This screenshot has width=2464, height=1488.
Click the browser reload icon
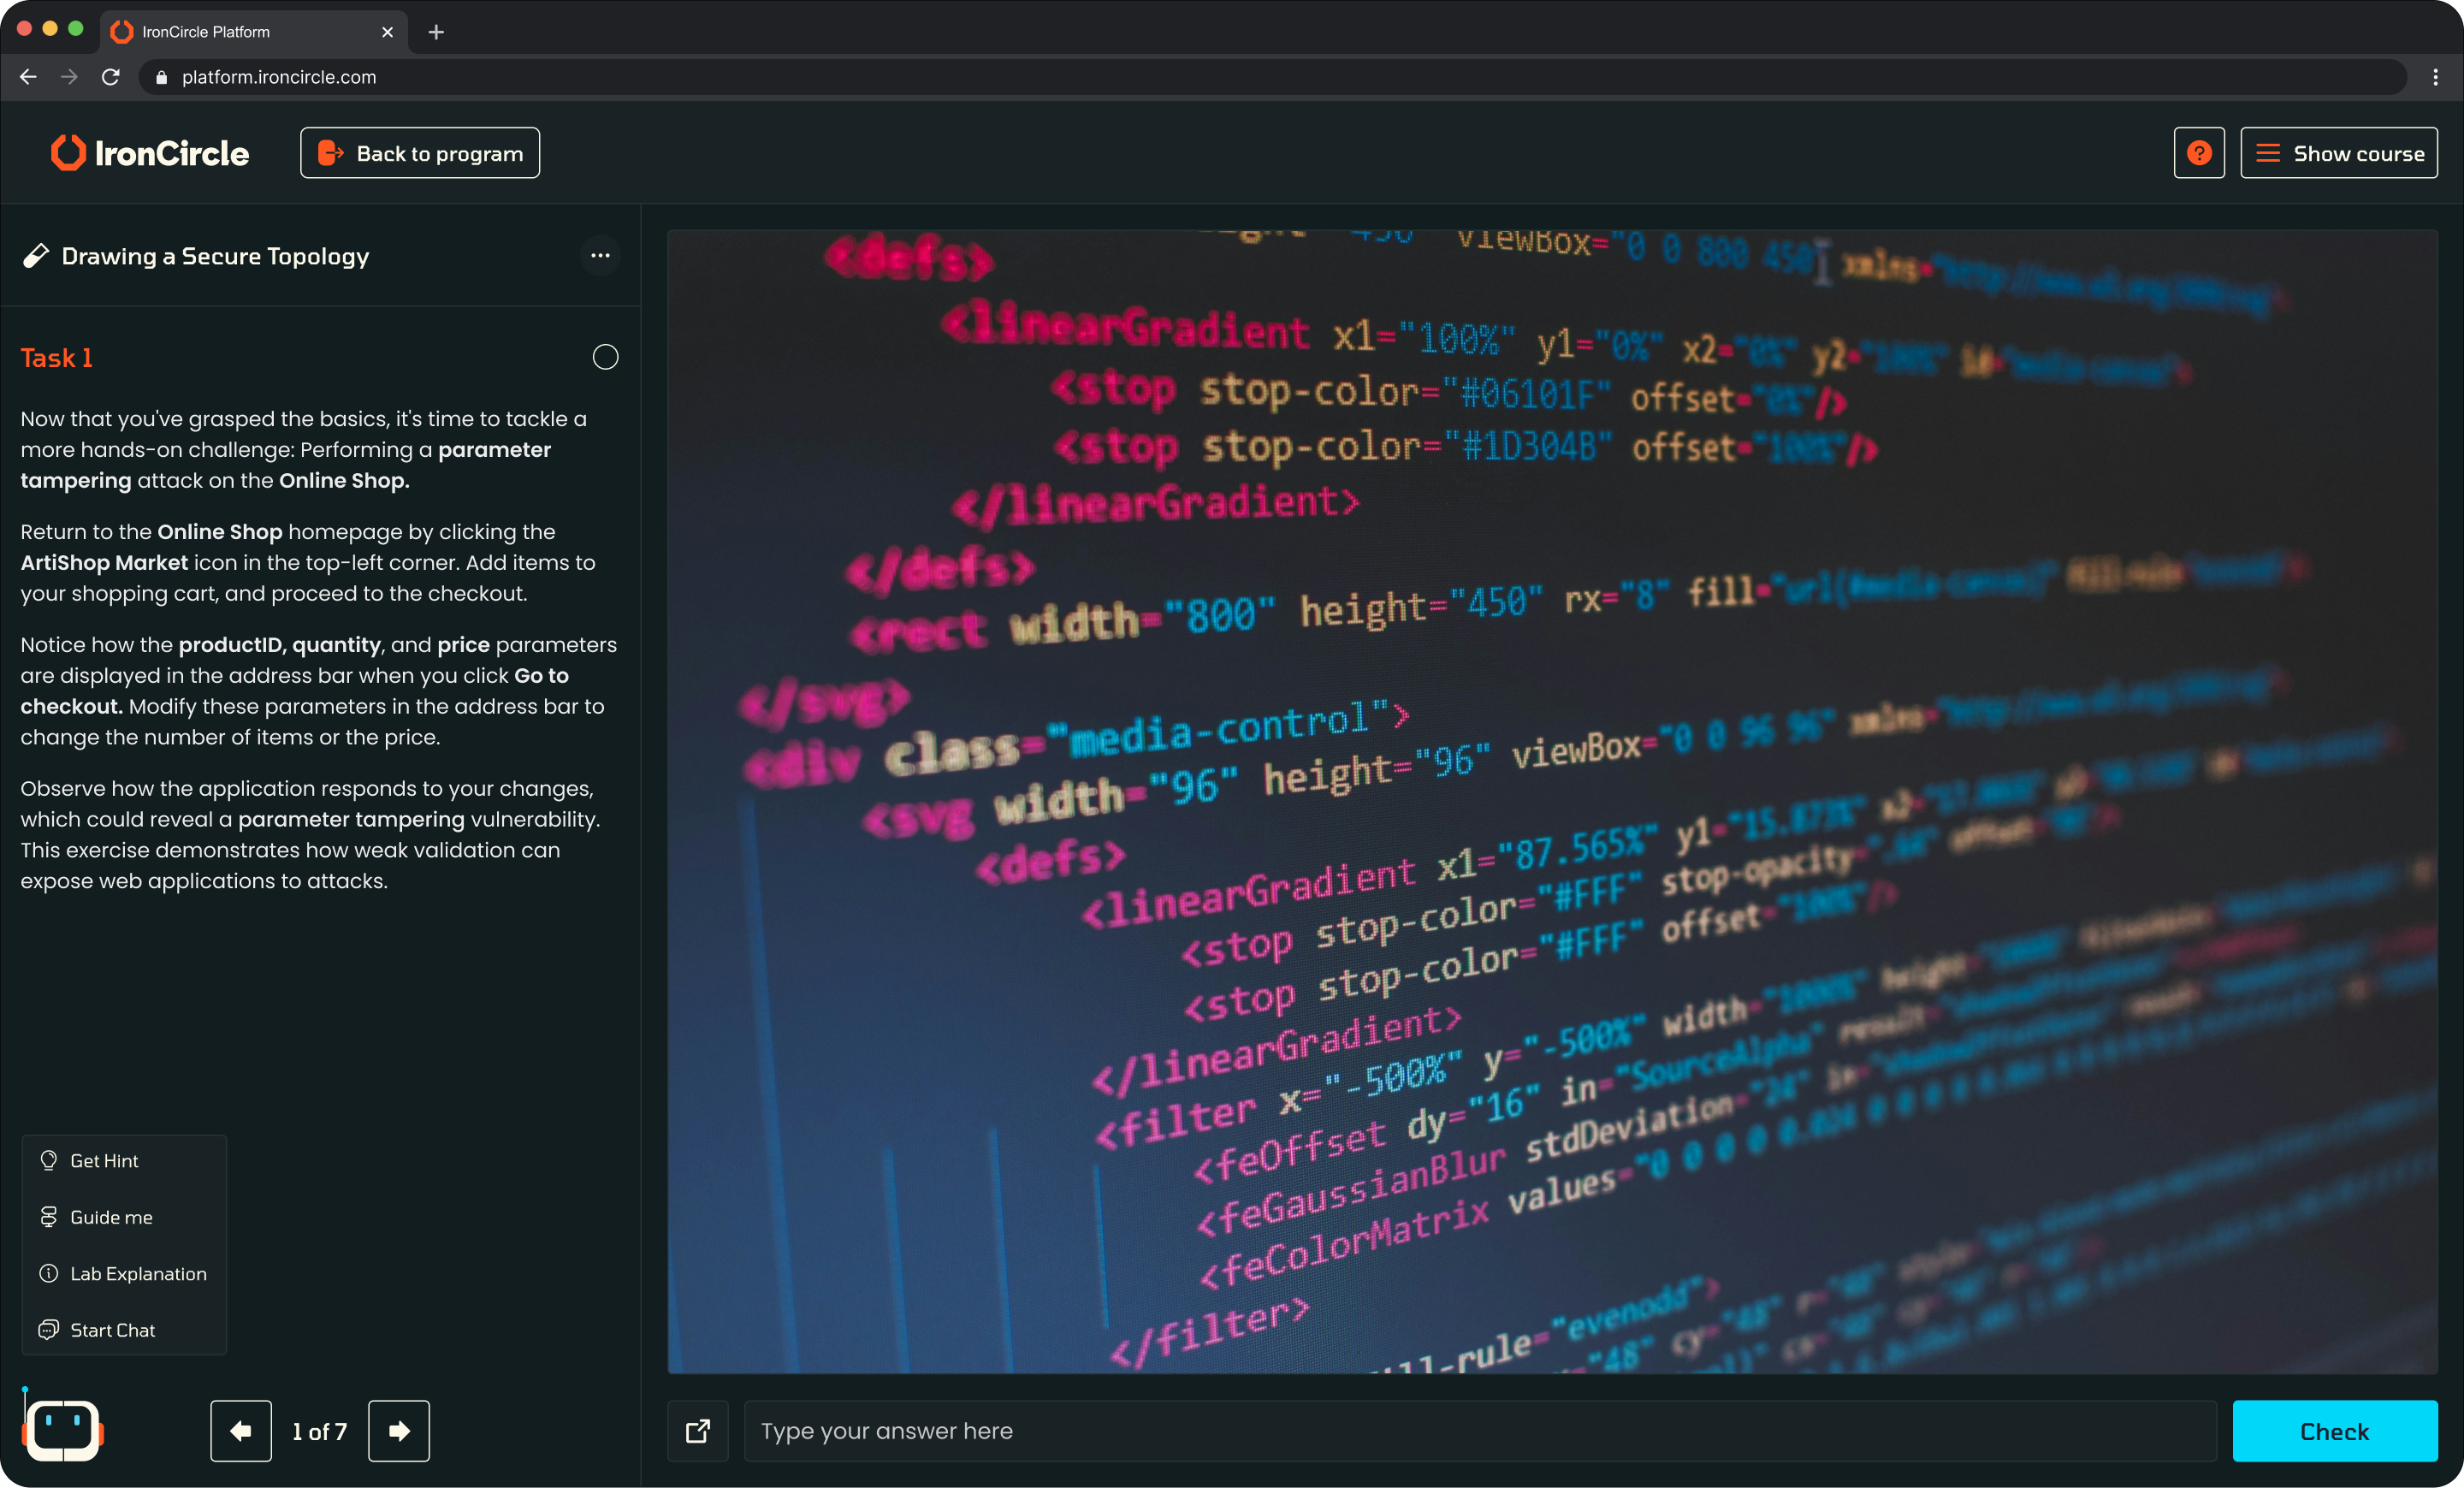[x=111, y=77]
